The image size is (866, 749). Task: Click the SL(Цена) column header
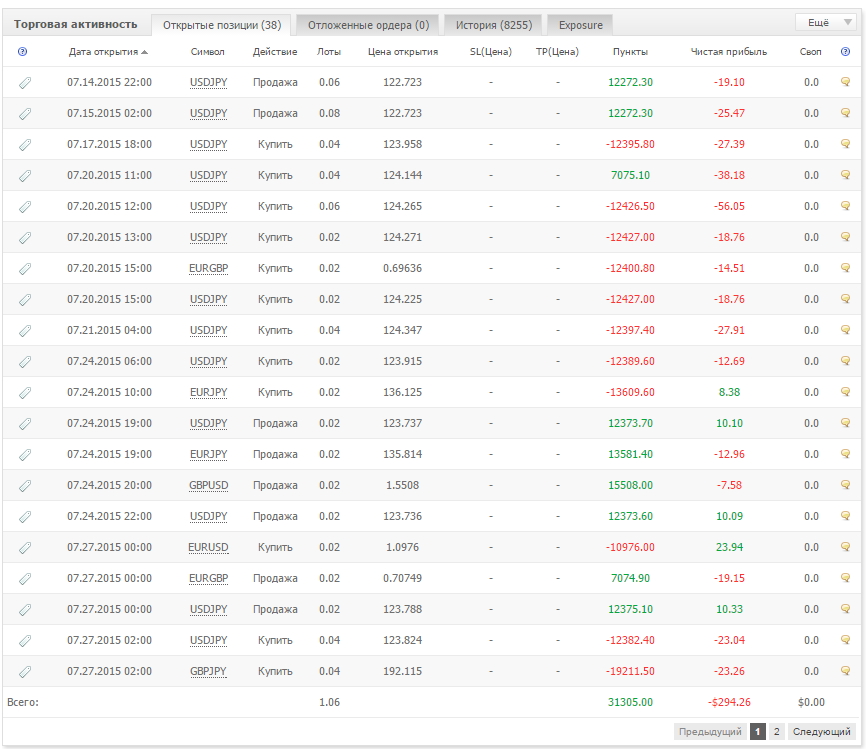tap(490, 52)
